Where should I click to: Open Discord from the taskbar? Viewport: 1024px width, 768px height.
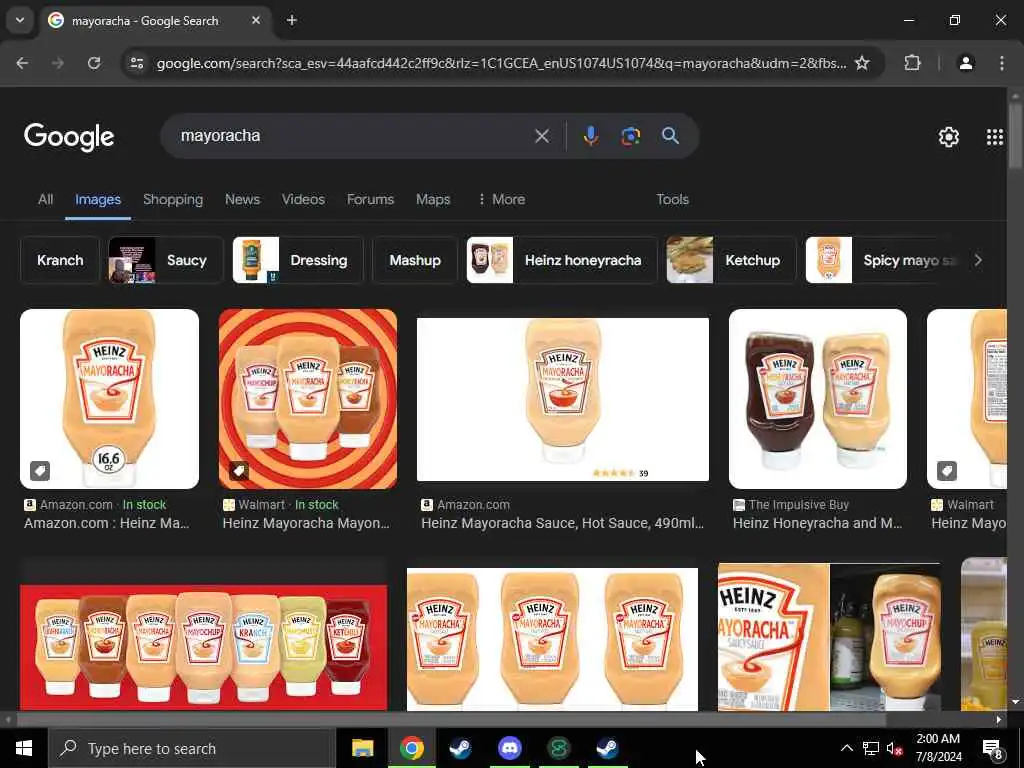(509, 748)
